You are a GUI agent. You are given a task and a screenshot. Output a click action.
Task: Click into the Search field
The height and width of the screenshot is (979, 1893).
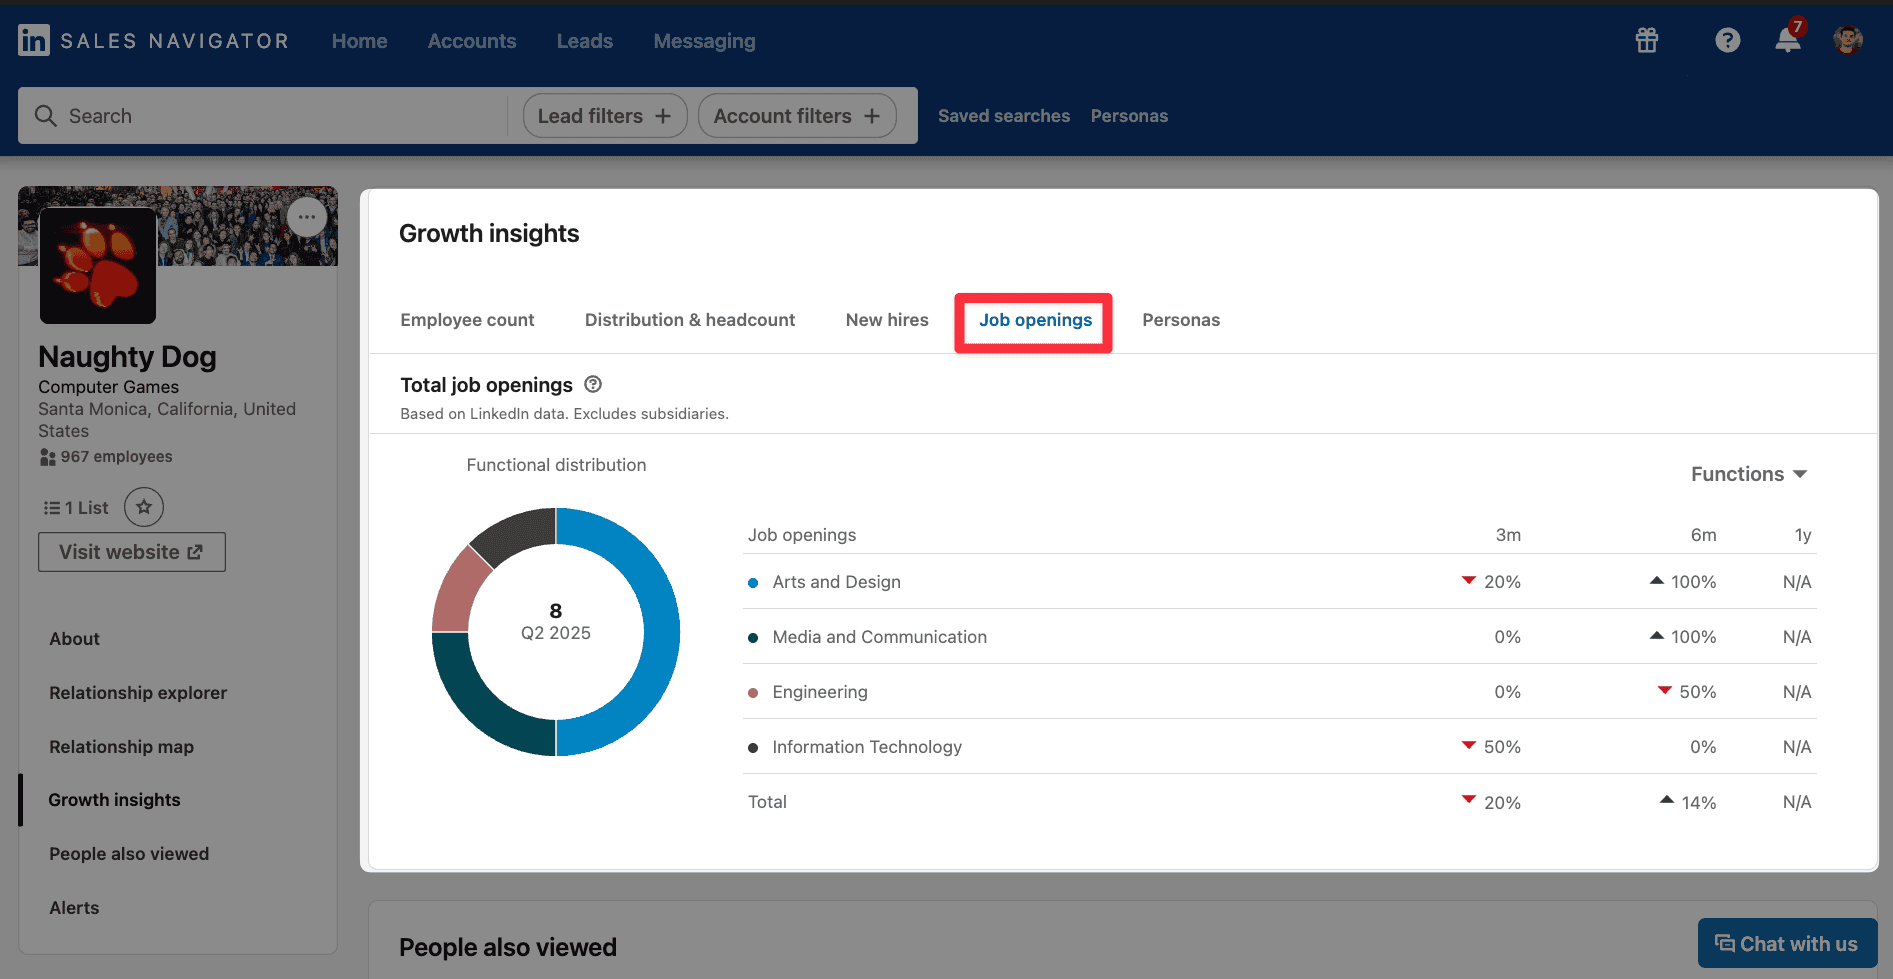[264, 116]
